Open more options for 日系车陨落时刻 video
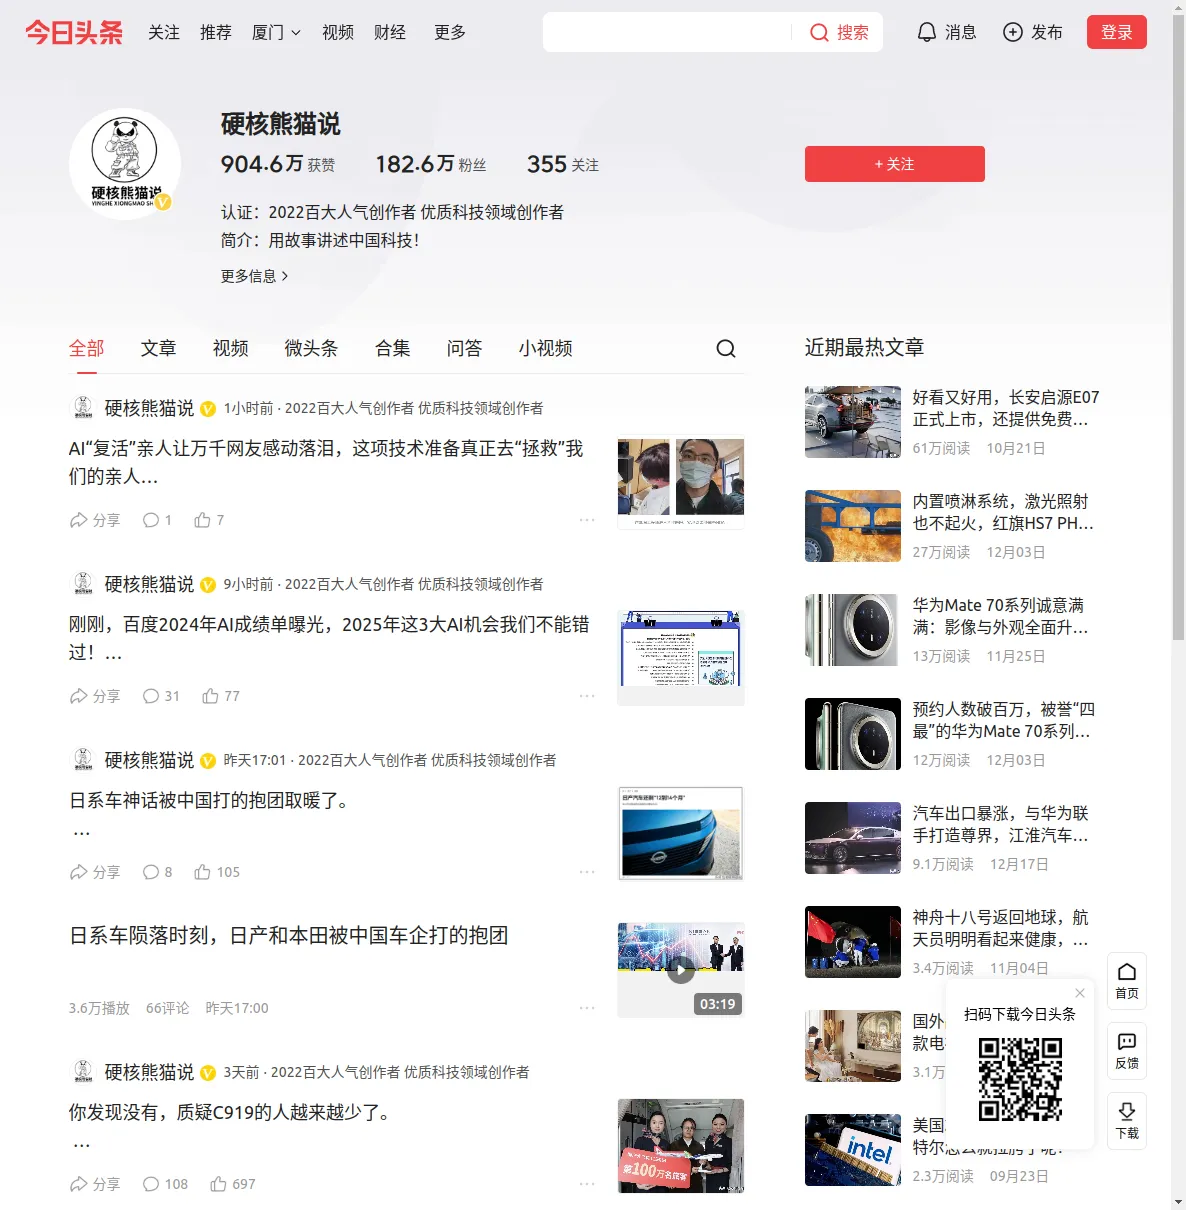This screenshot has height=1210, width=1186. [587, 1008]
